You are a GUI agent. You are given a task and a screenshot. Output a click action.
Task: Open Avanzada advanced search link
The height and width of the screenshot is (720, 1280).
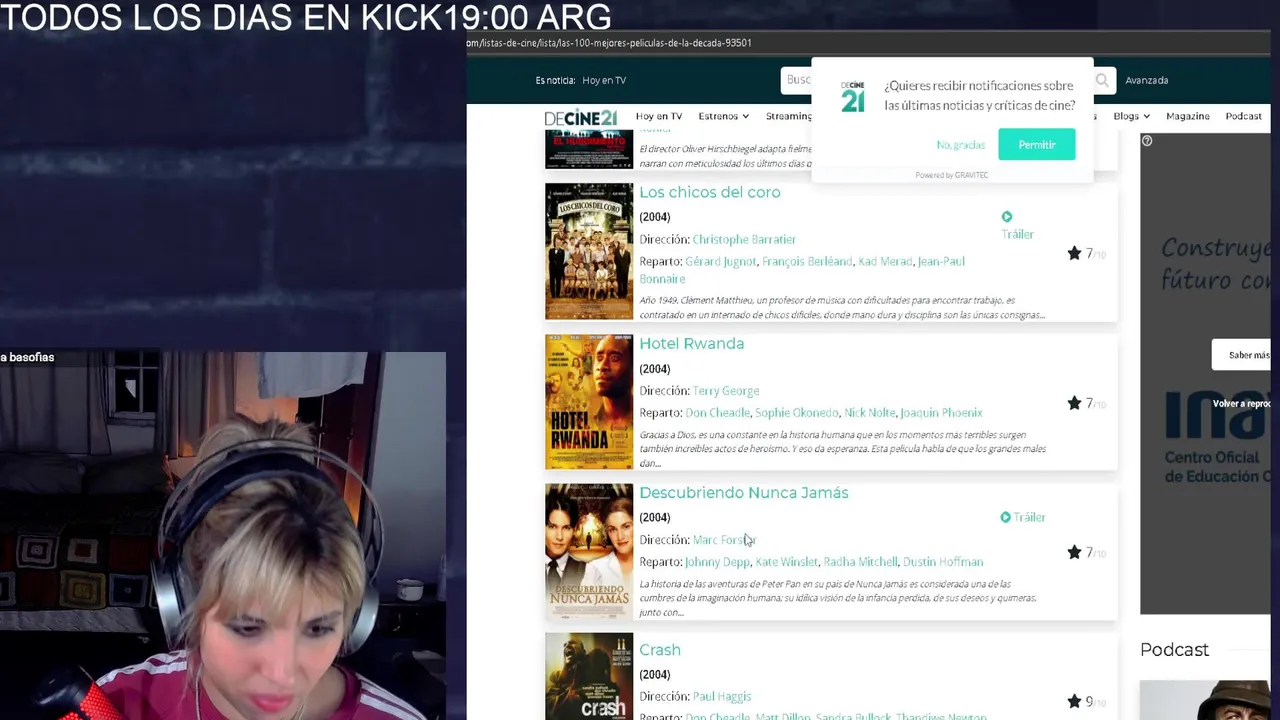(x=1146, y=80)
